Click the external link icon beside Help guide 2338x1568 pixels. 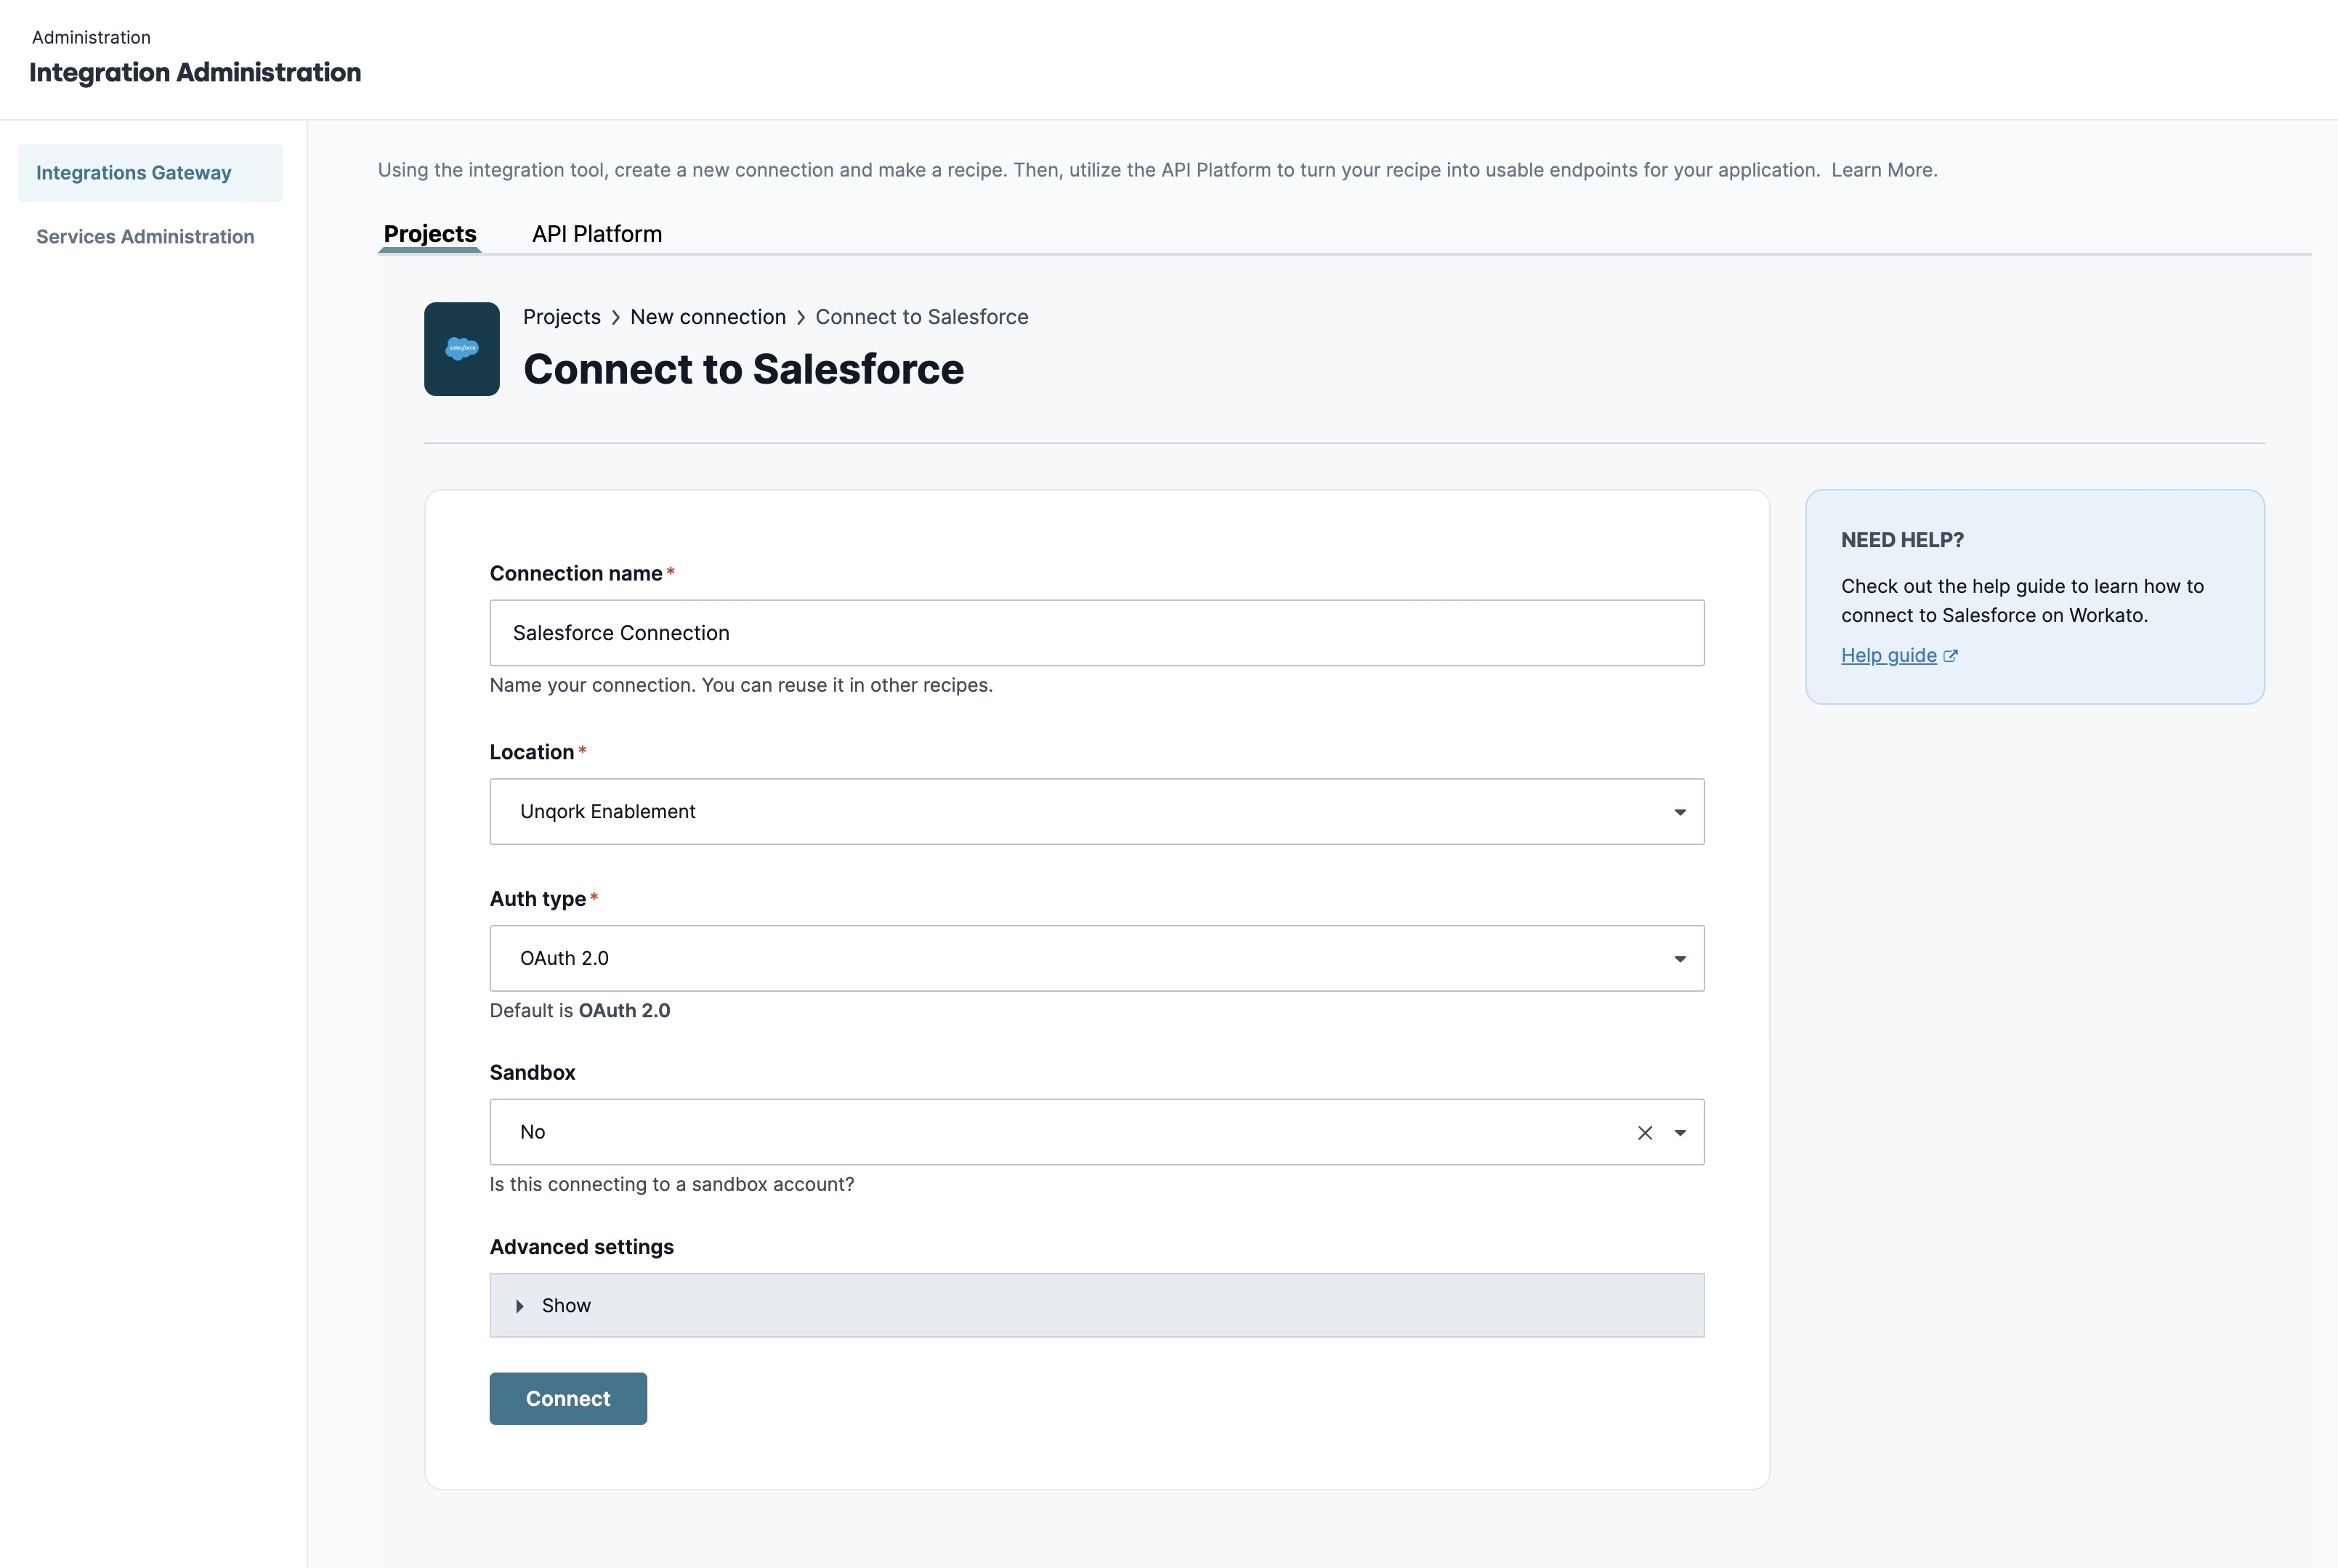click(1950, 656)
